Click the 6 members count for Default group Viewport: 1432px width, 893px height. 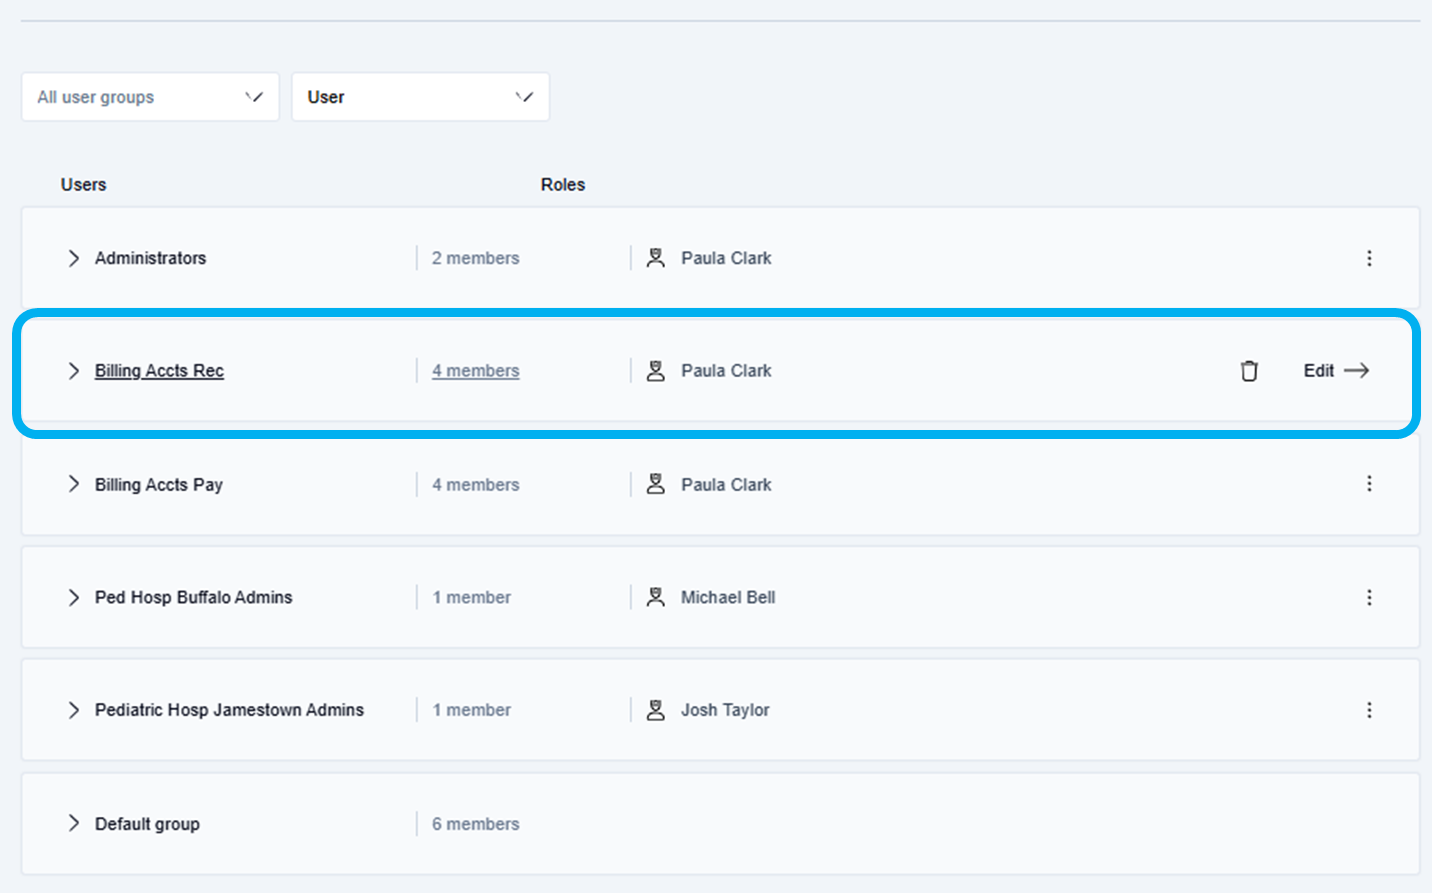[476, 824]
